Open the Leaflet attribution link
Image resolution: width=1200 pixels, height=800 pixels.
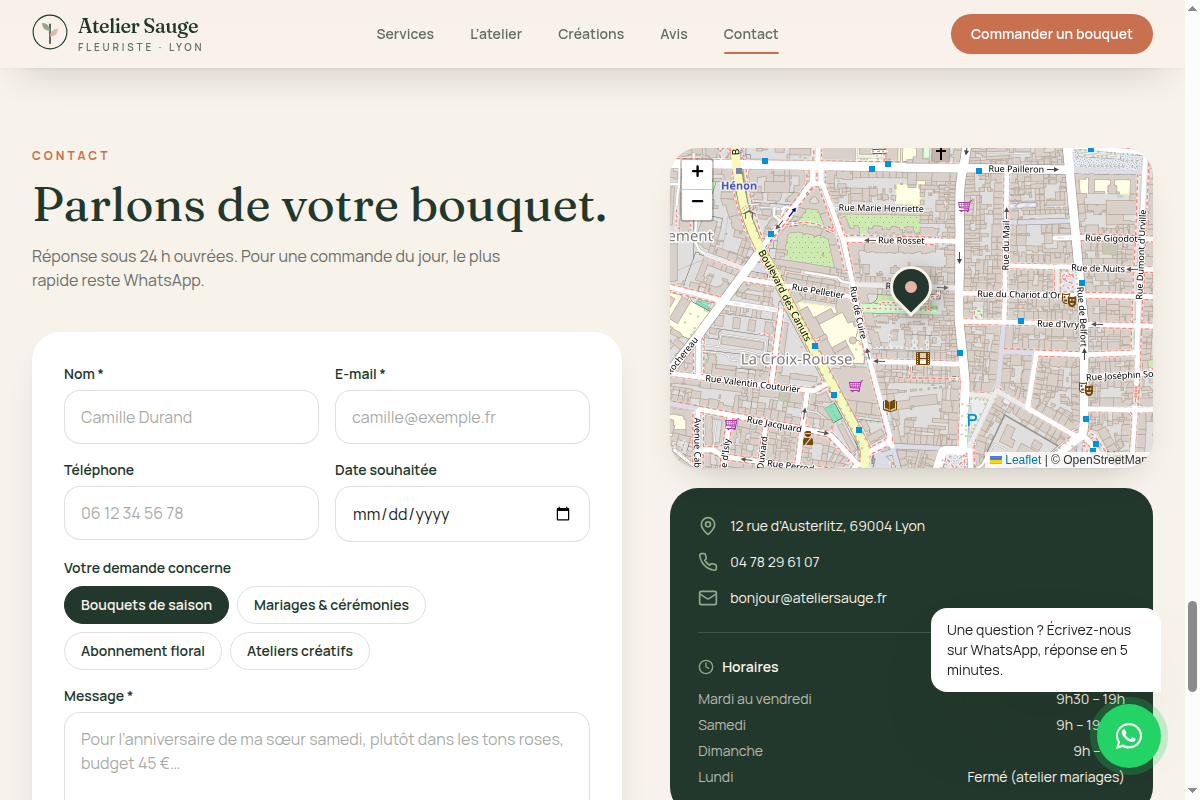(1015, 460)
